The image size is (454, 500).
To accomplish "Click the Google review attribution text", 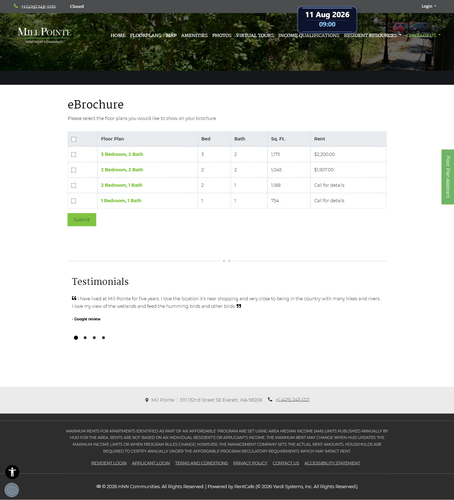I will [x=86, y=319].
